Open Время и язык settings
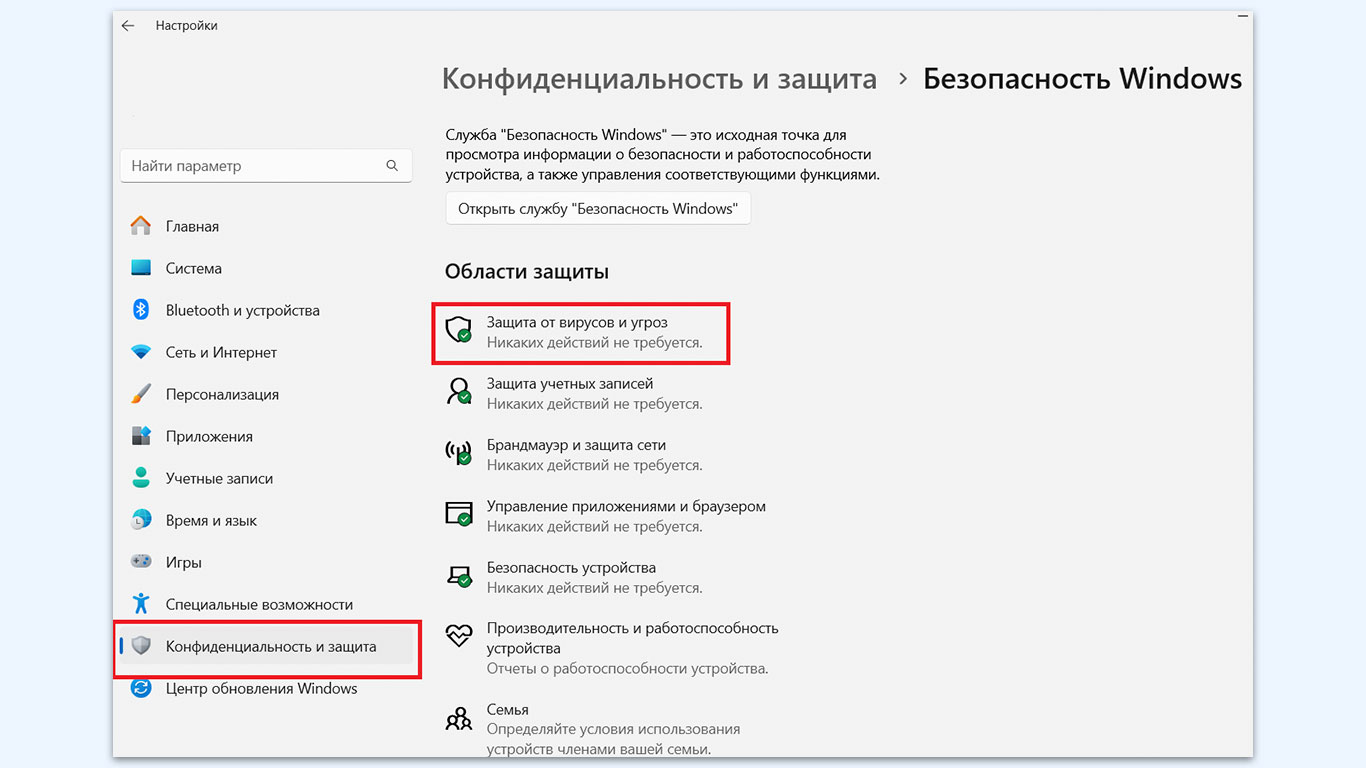1366x768 pixels. 265,520
